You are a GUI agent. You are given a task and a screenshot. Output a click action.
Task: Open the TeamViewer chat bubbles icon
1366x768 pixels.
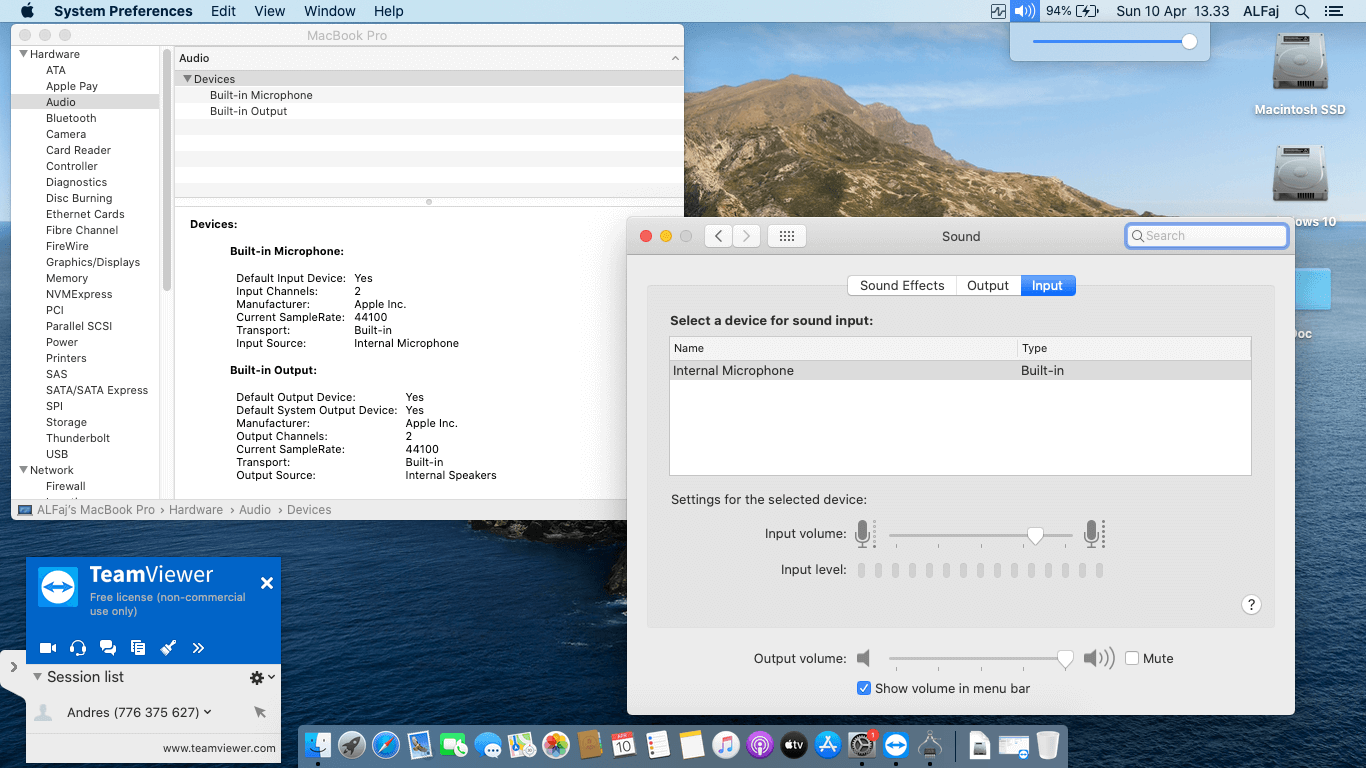(108, 648)
